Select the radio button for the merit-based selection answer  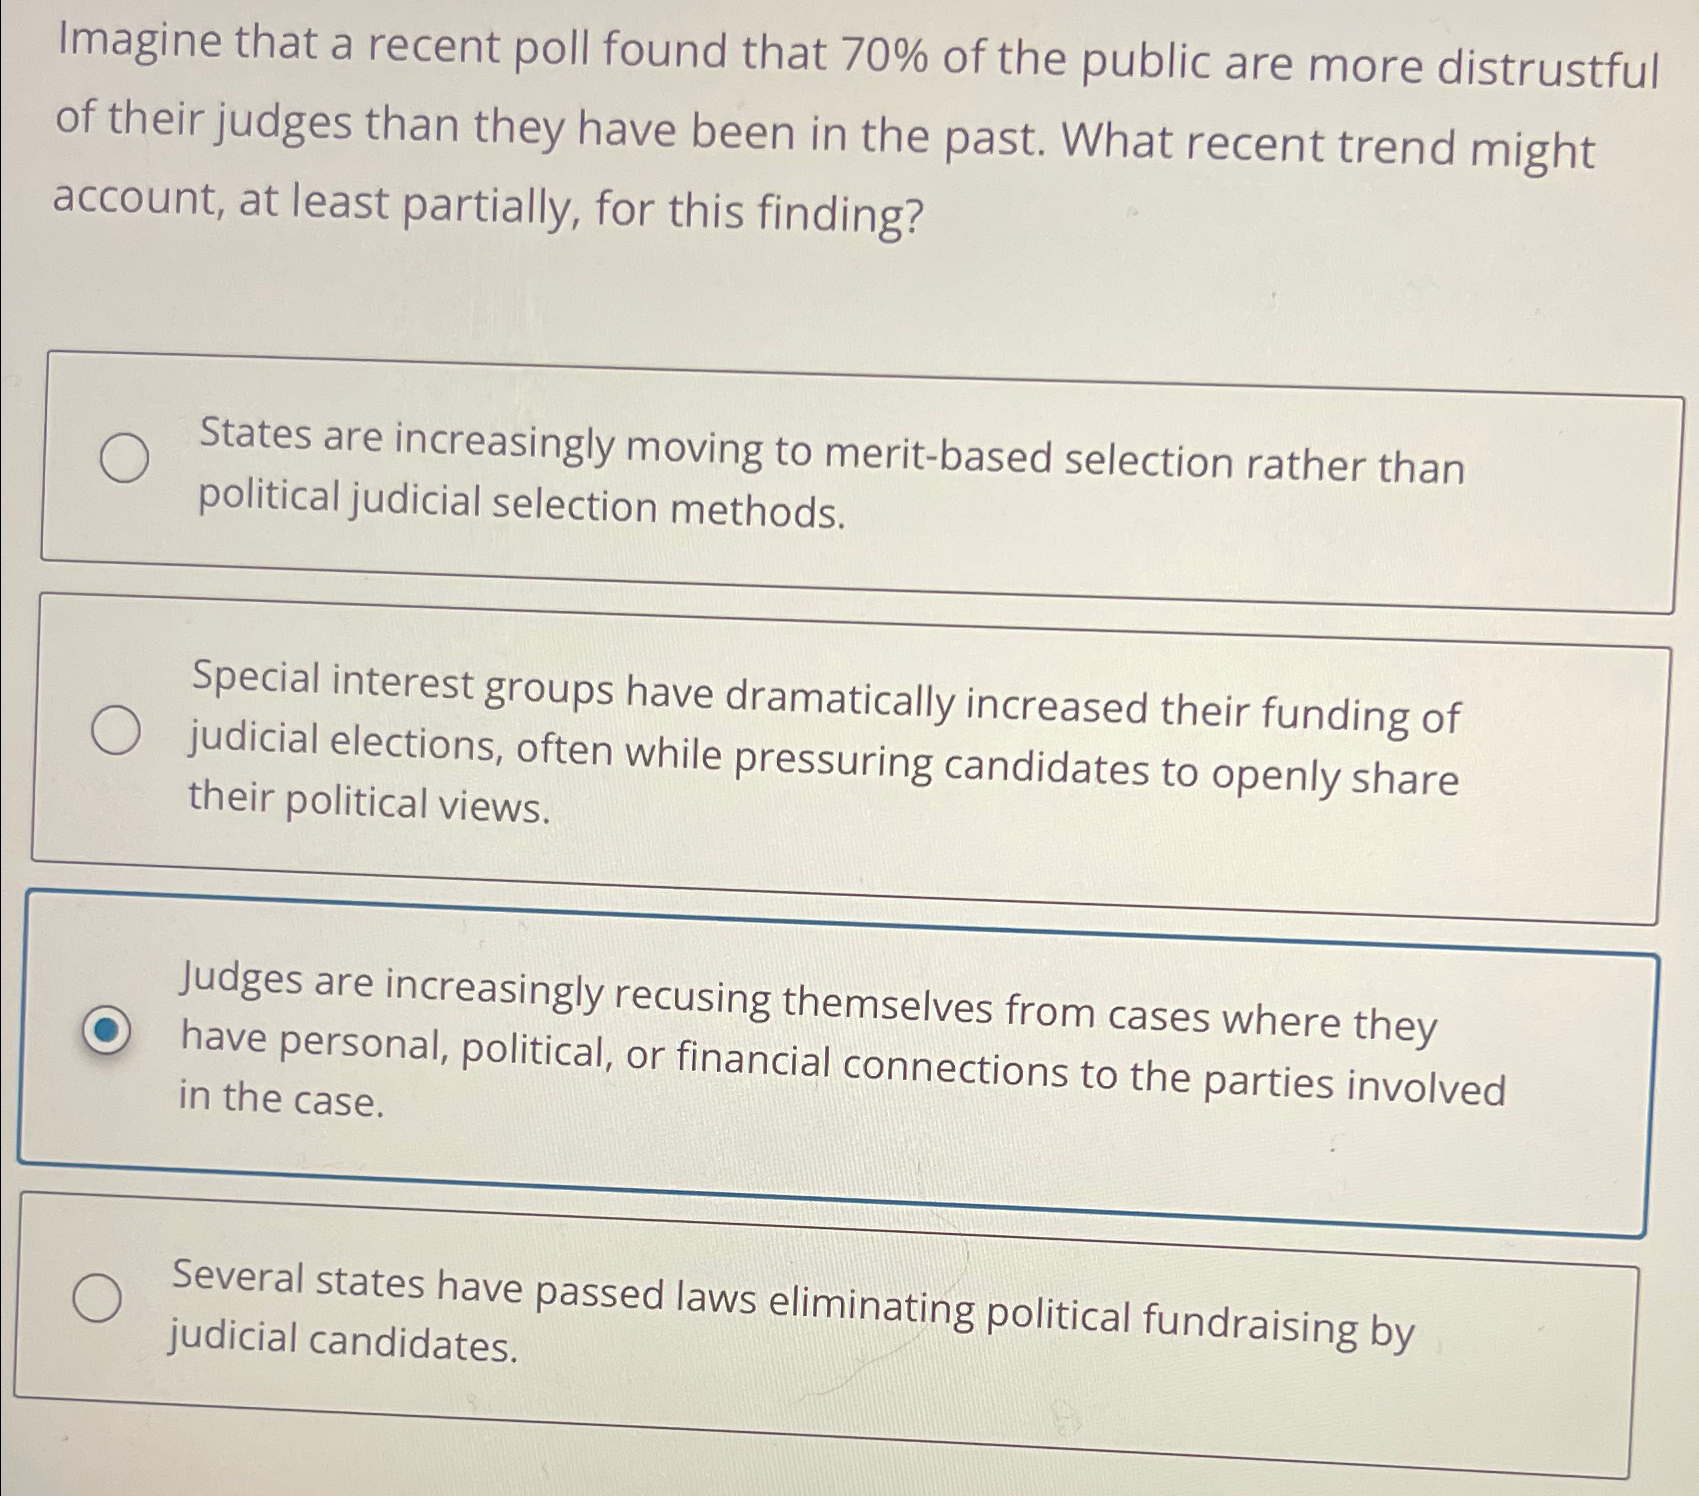tap(124, 455)
